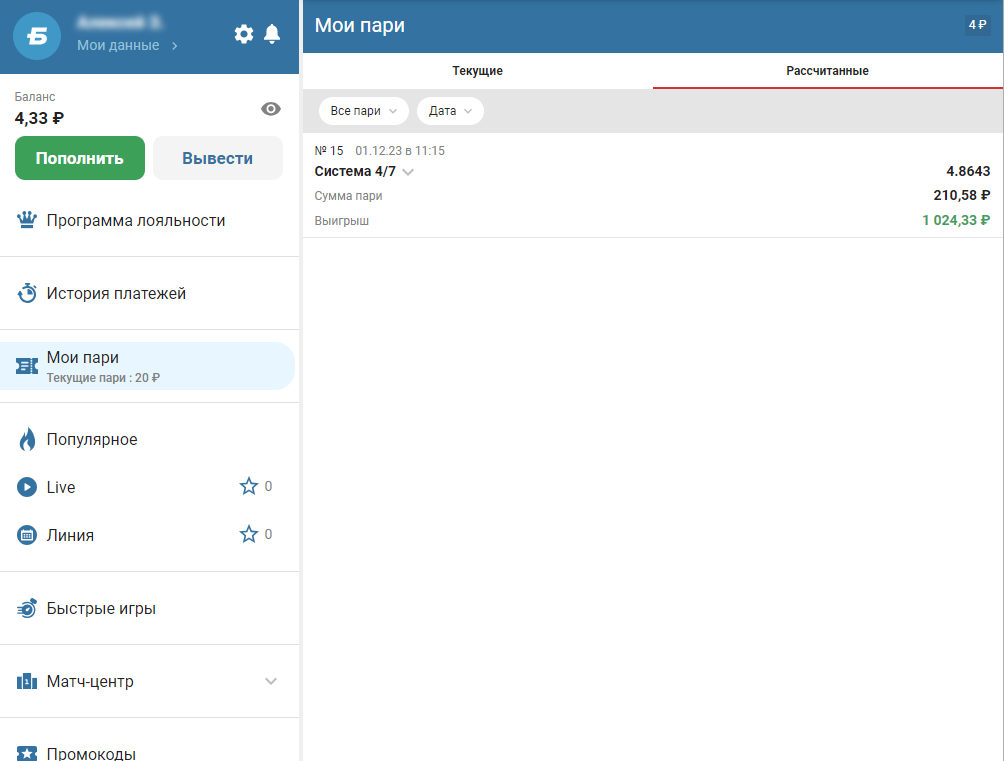This screenshot has width=1004, height=761.
Task: Click the bet sum 210,58 ₽
Action: [962, 195]
